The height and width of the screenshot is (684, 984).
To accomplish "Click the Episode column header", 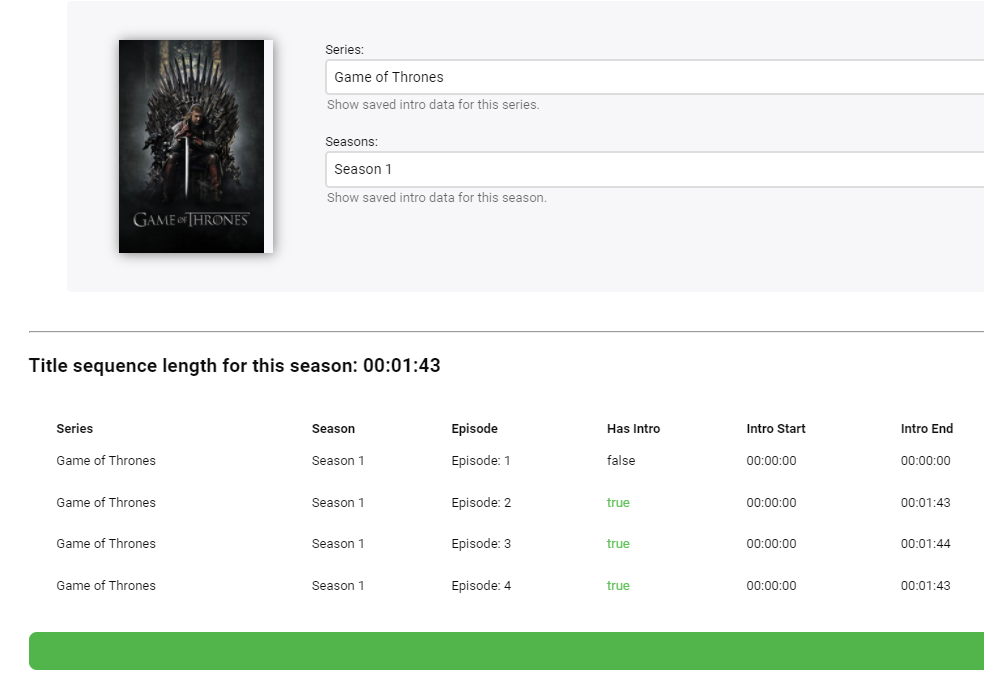I will [474, 429].
